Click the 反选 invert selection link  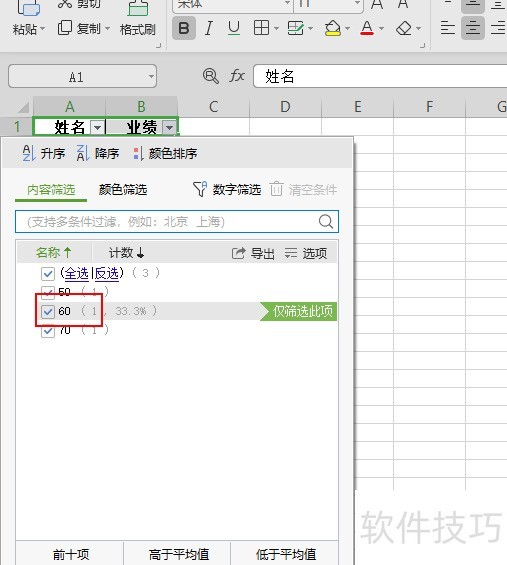(x=107, y=273)
